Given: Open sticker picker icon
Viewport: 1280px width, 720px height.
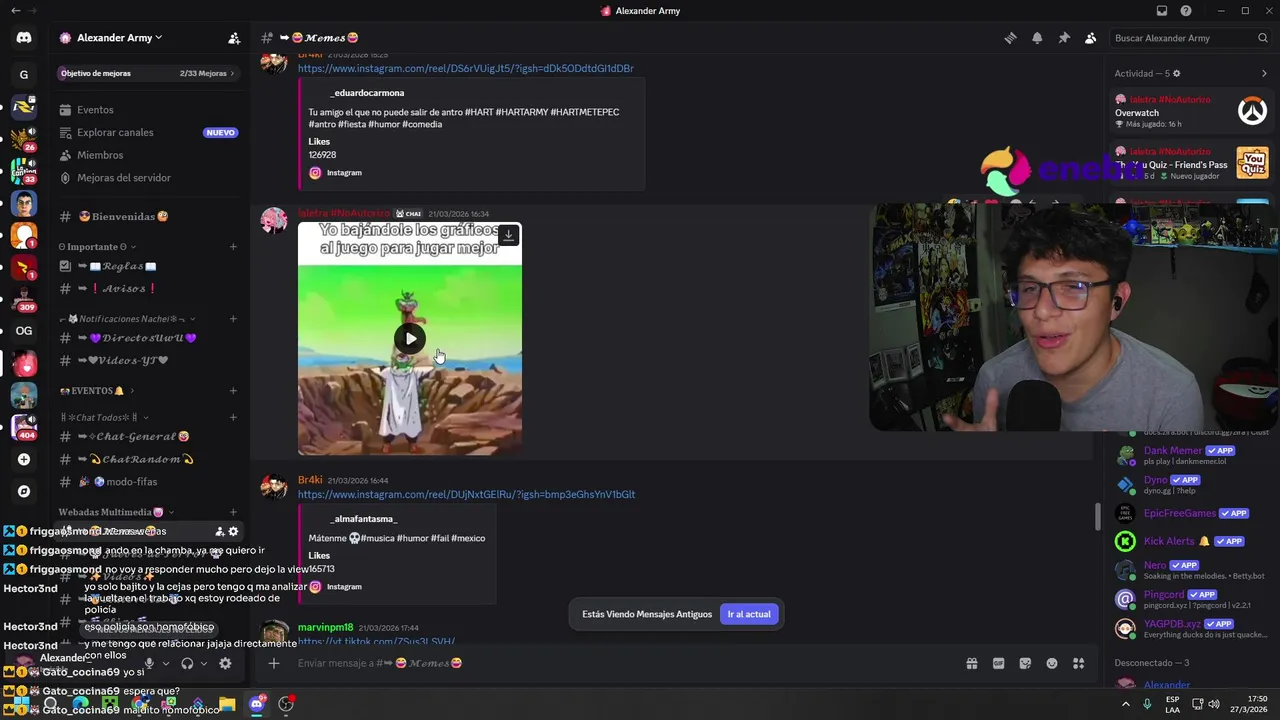Looking at the screenshot, I should (1025, 663).
